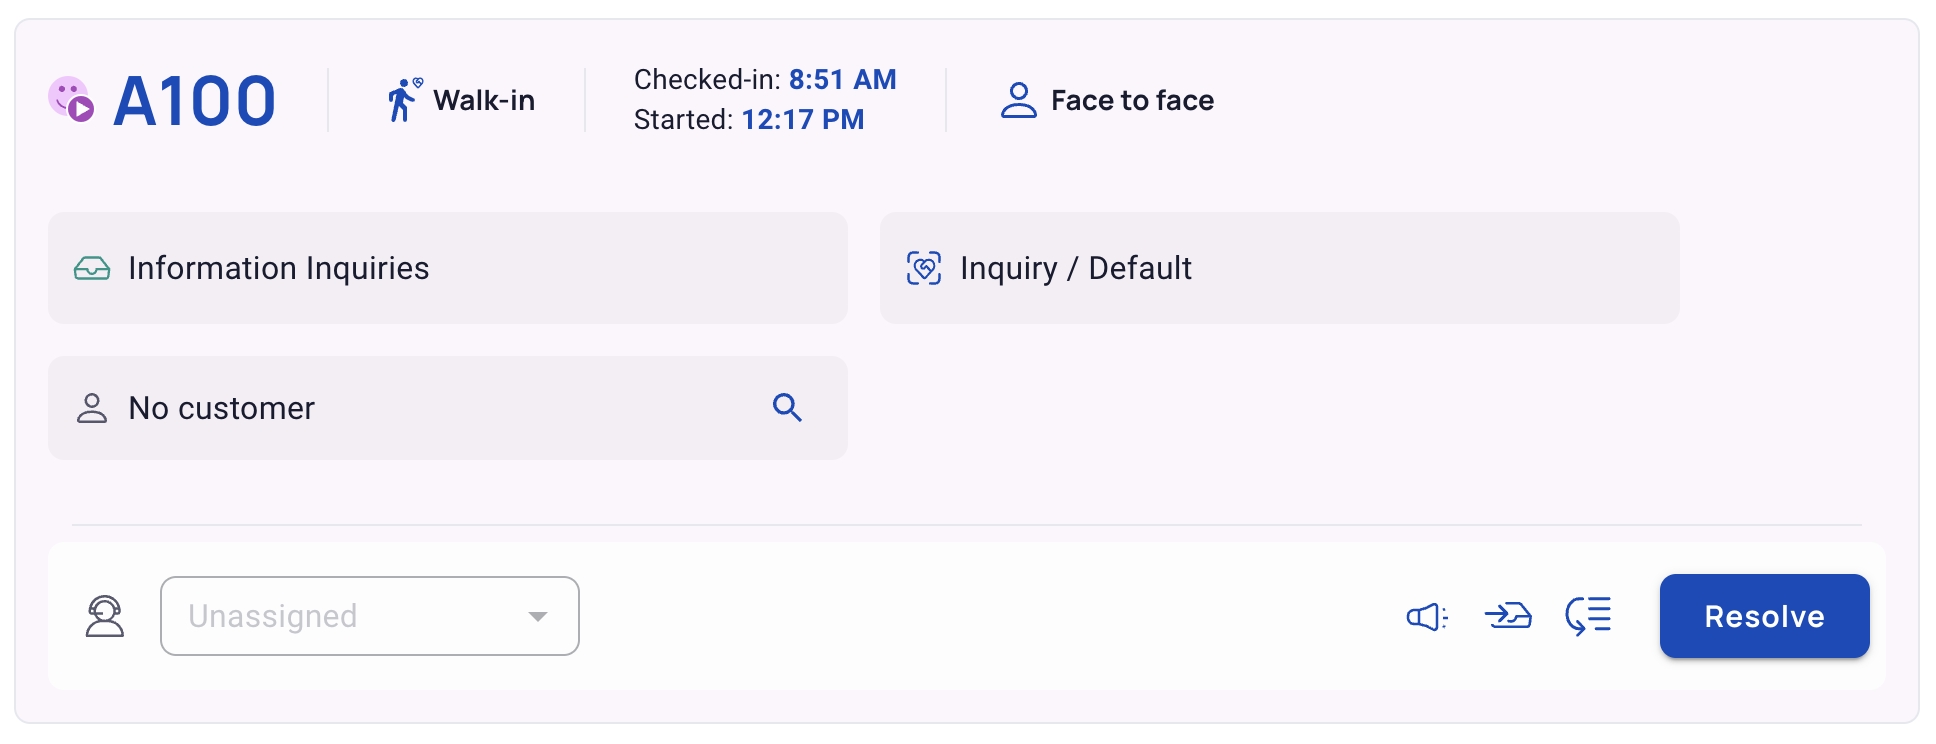Click the transfer ticket arrow icon
This screenshot has height=744, width=1936.
point(1508,616)
